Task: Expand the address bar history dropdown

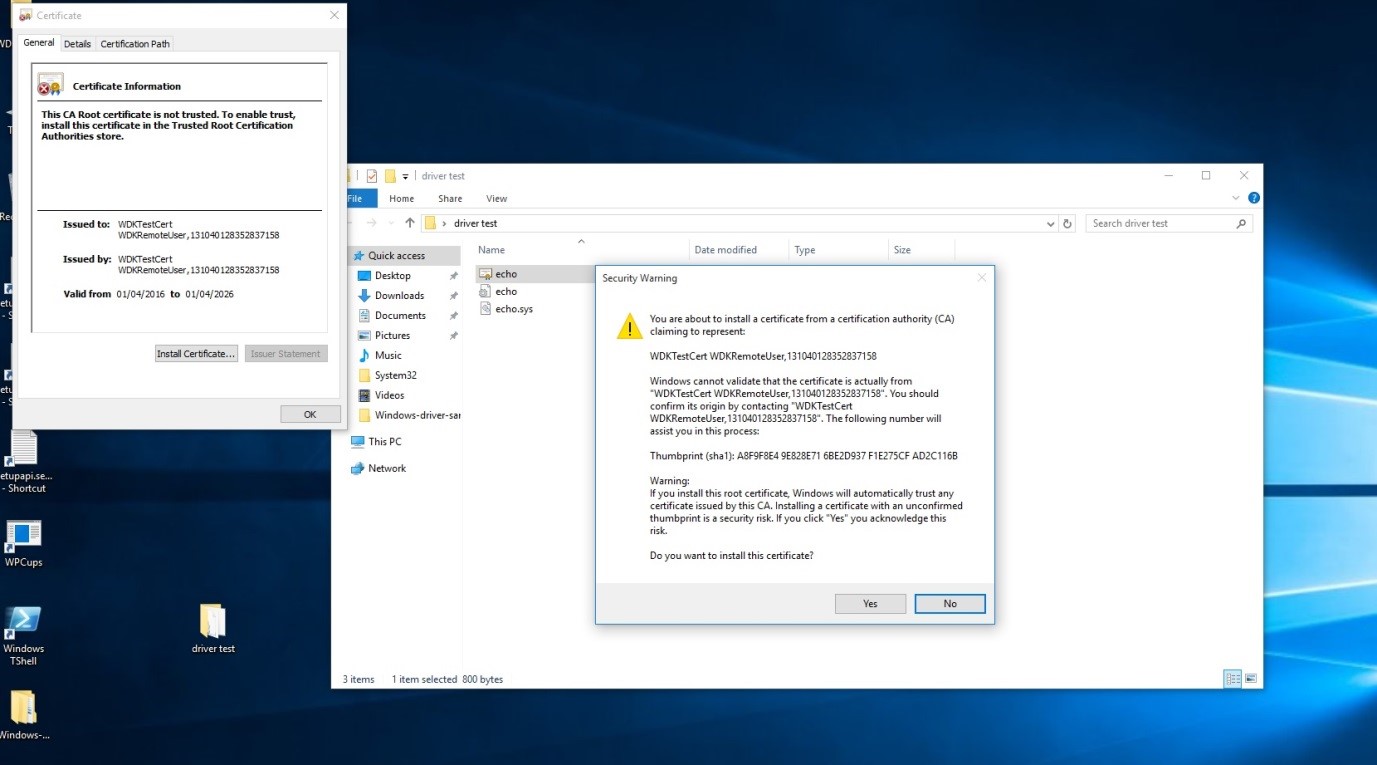Action: click(x=1050, y=224)
